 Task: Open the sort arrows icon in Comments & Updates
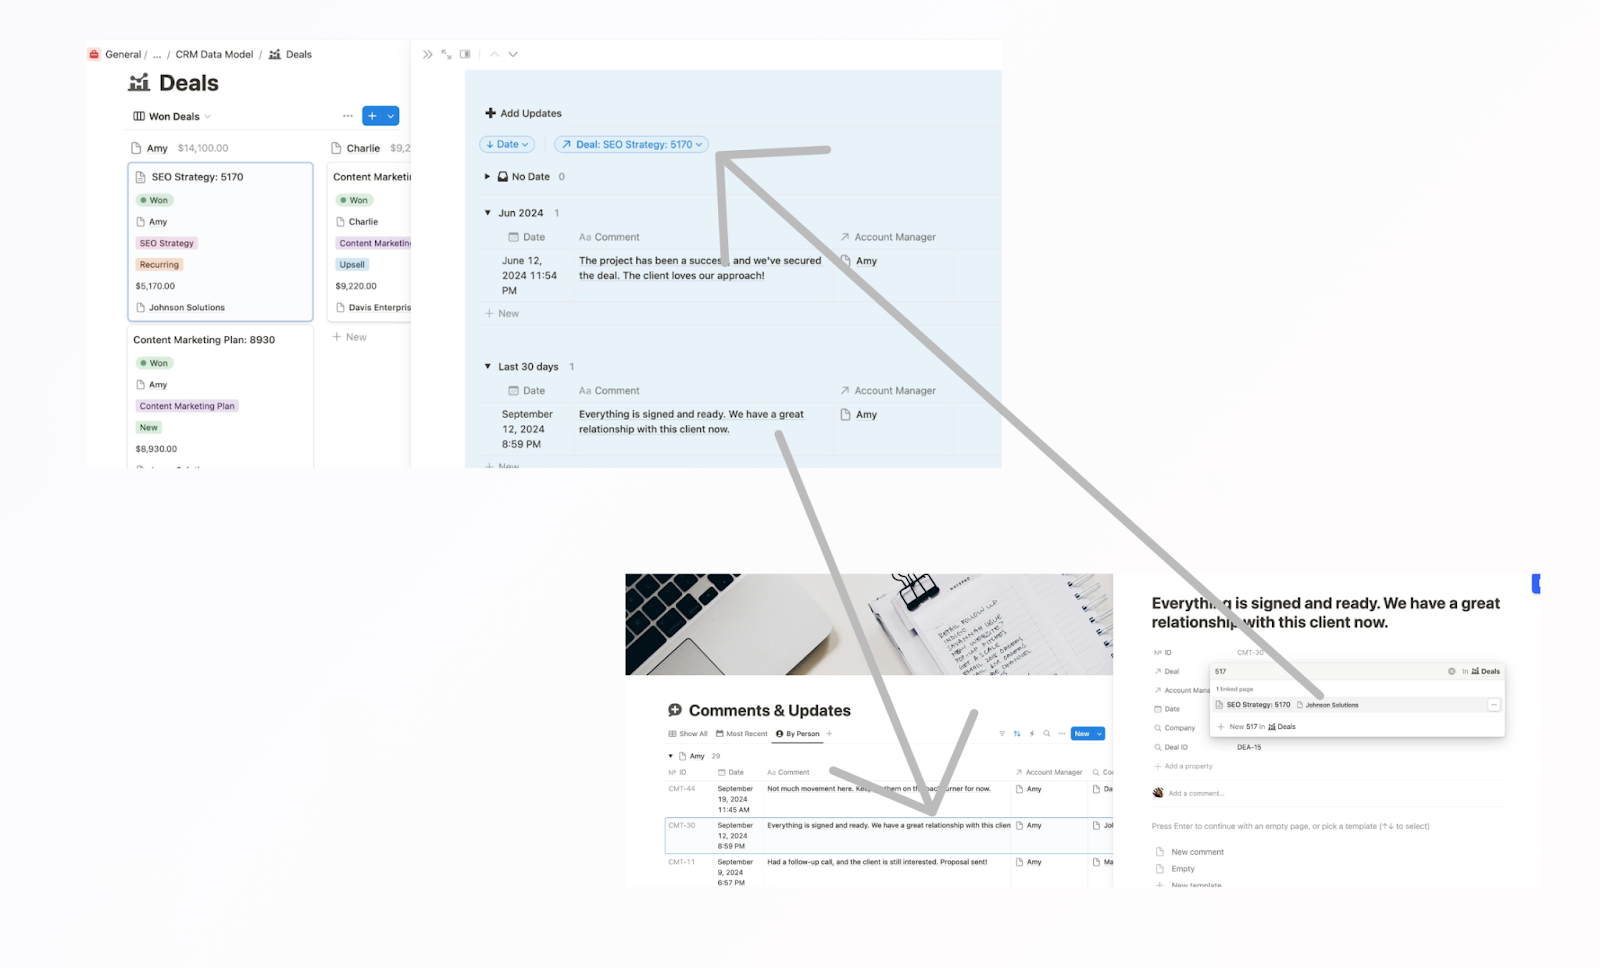(x=1017, y=734)
